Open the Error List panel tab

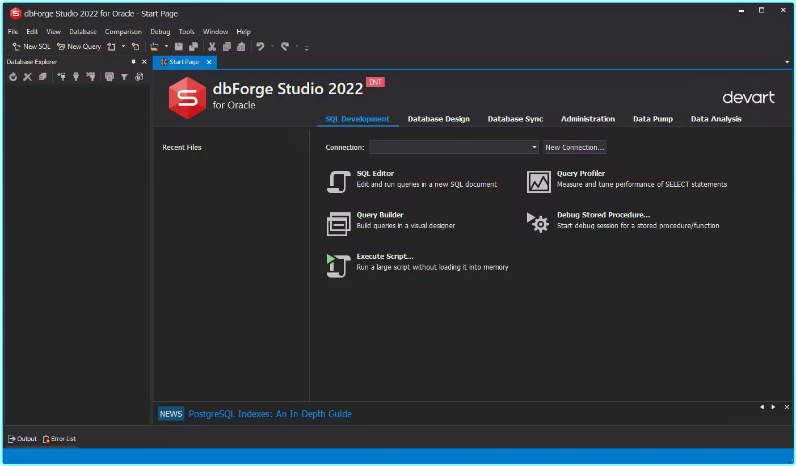click(x=59, y=439)
